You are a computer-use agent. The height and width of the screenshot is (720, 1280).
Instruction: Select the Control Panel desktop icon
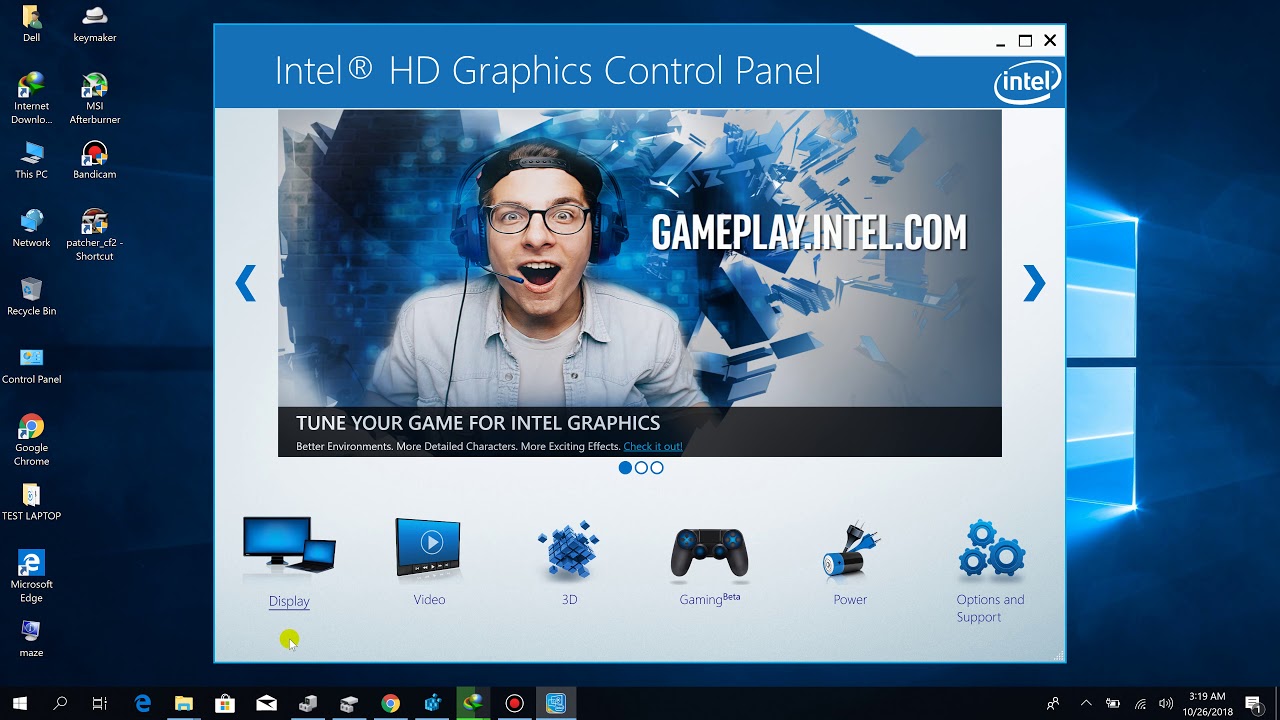pos(31,365)
